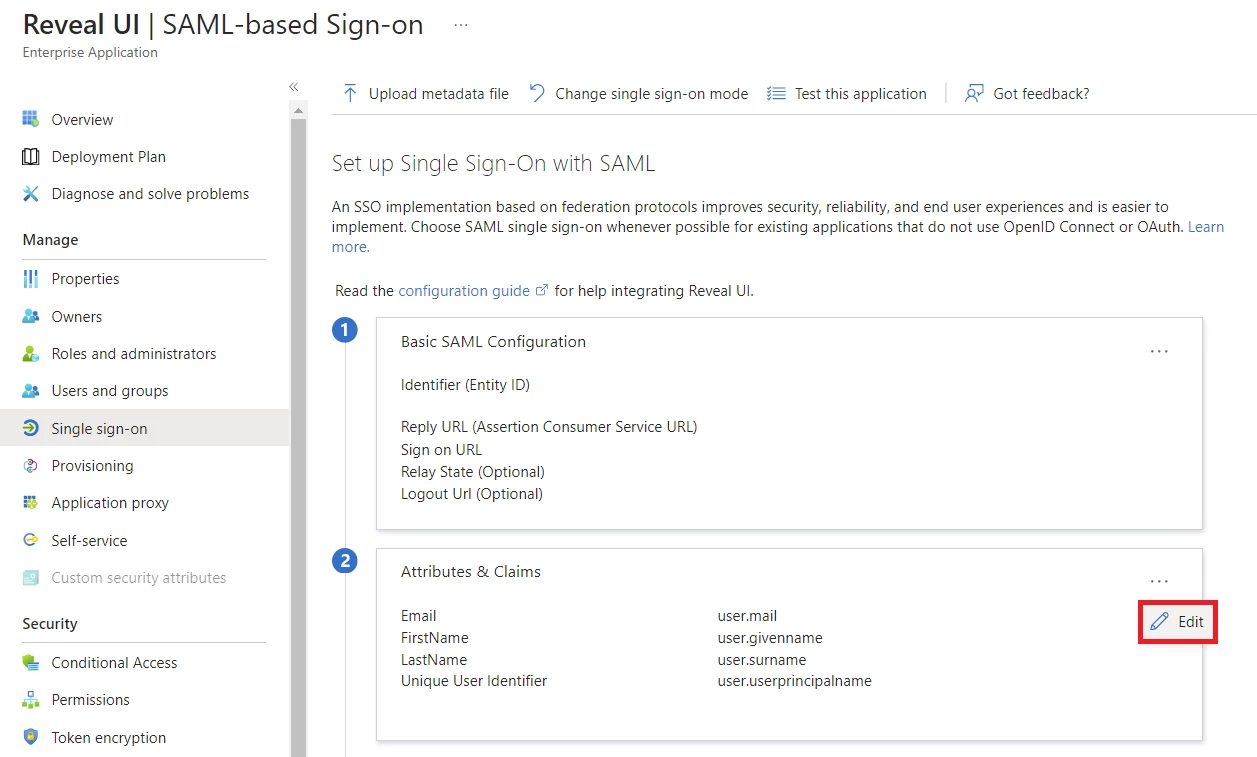Open Users and groups
This screenshot has height=757, width=1257.
point(144,391)
